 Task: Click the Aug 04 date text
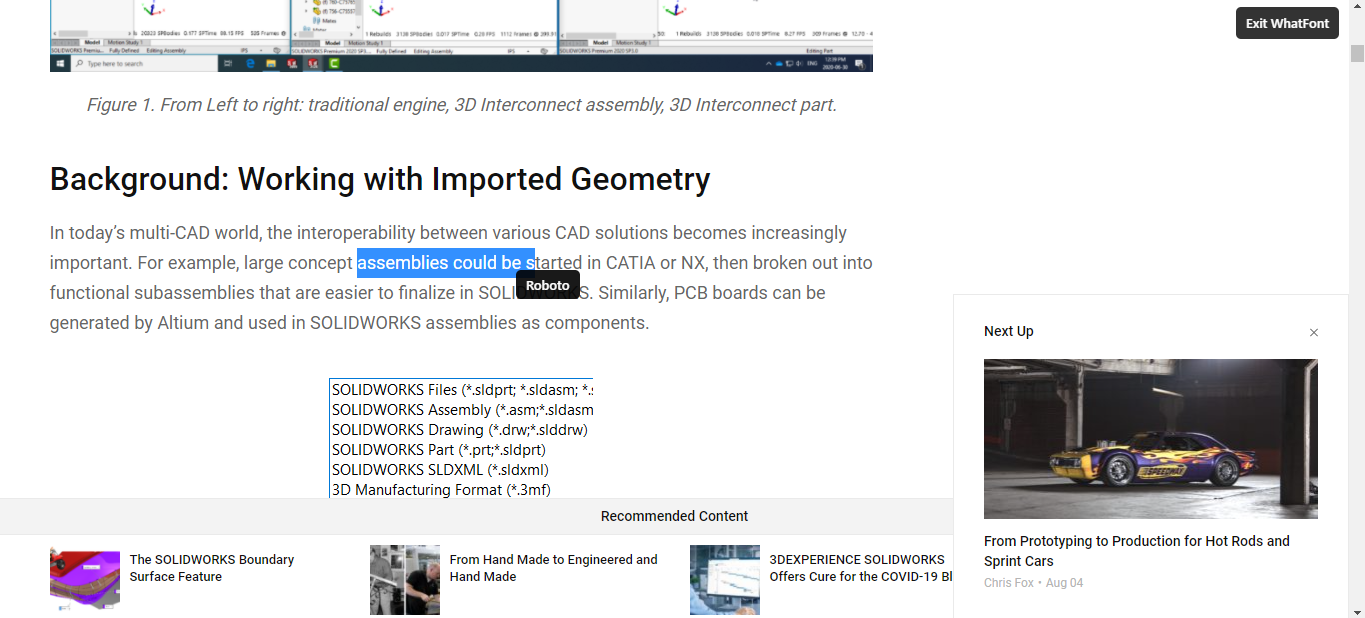(x=1064, y=583)
